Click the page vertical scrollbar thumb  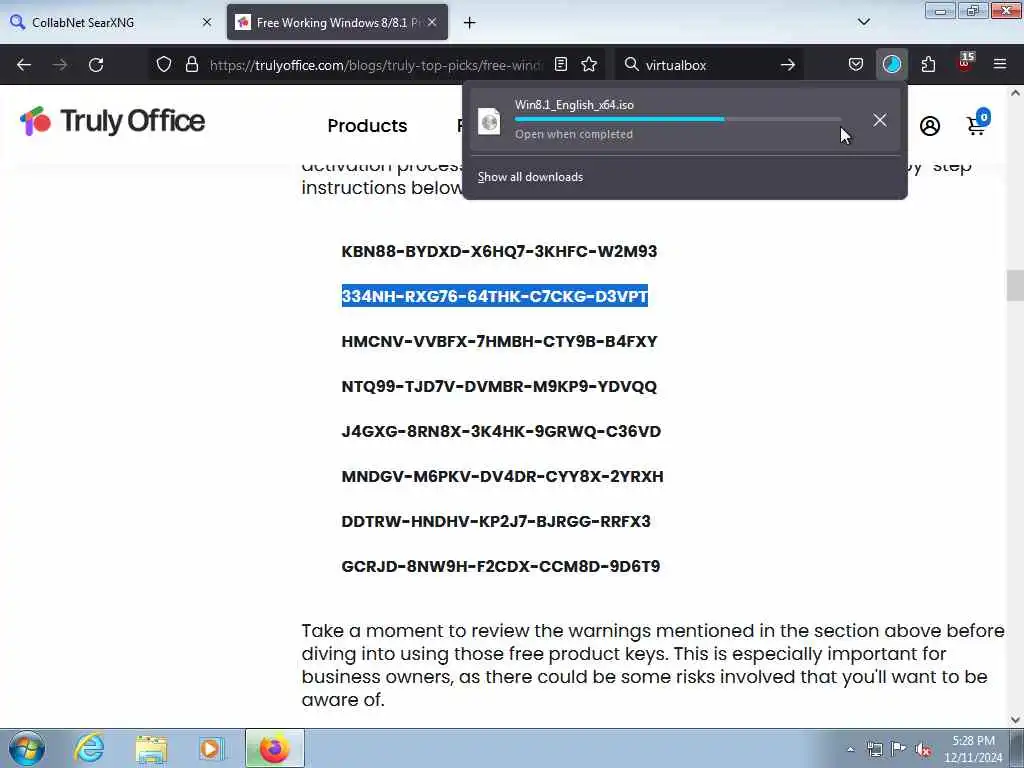coord(1015,286)
